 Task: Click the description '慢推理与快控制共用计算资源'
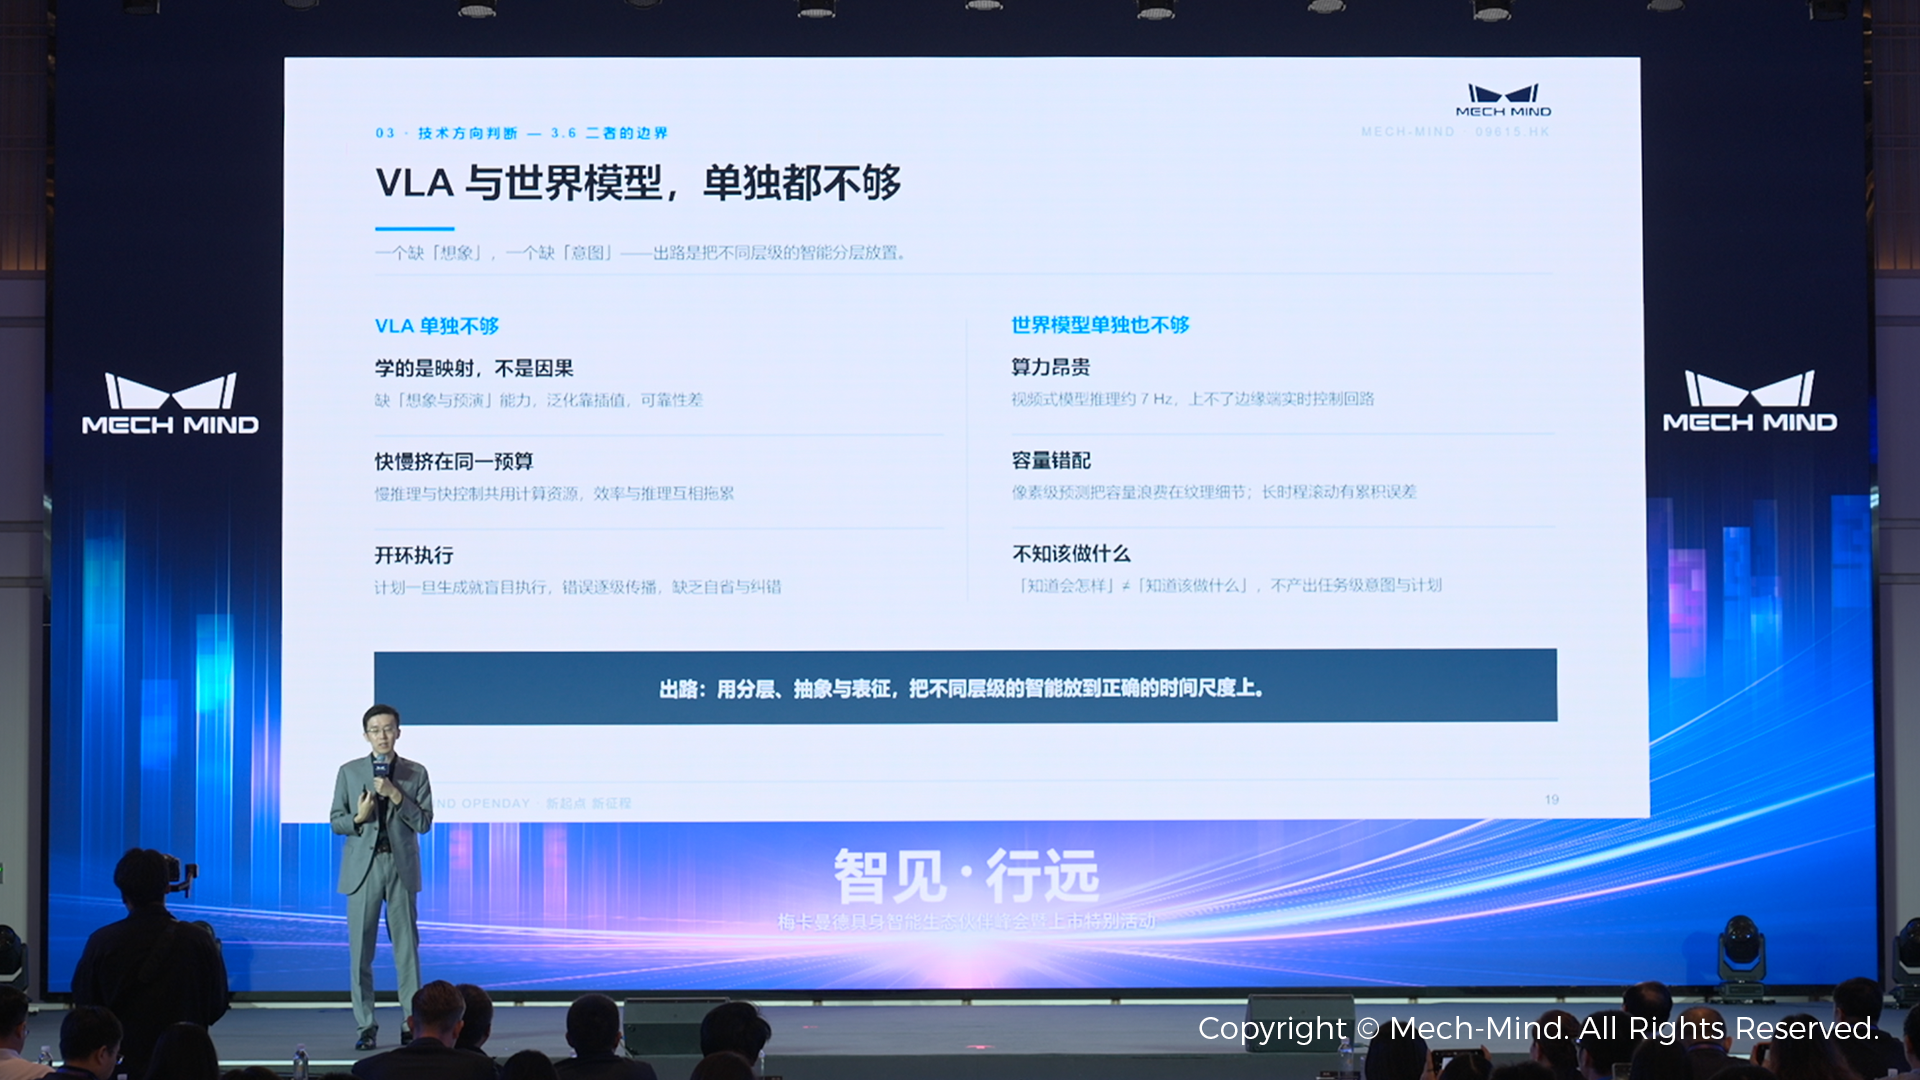(554, 493)
